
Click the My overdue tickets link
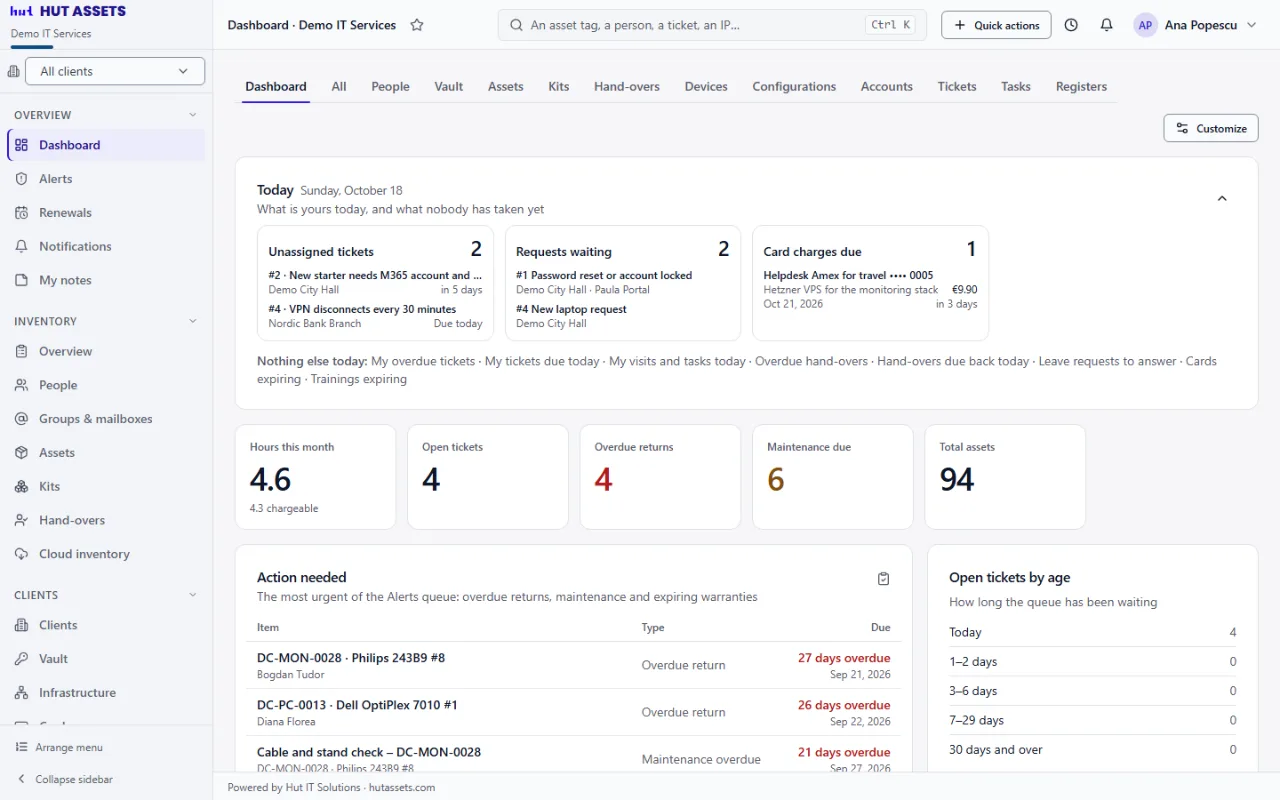click(x=423, y=361)
